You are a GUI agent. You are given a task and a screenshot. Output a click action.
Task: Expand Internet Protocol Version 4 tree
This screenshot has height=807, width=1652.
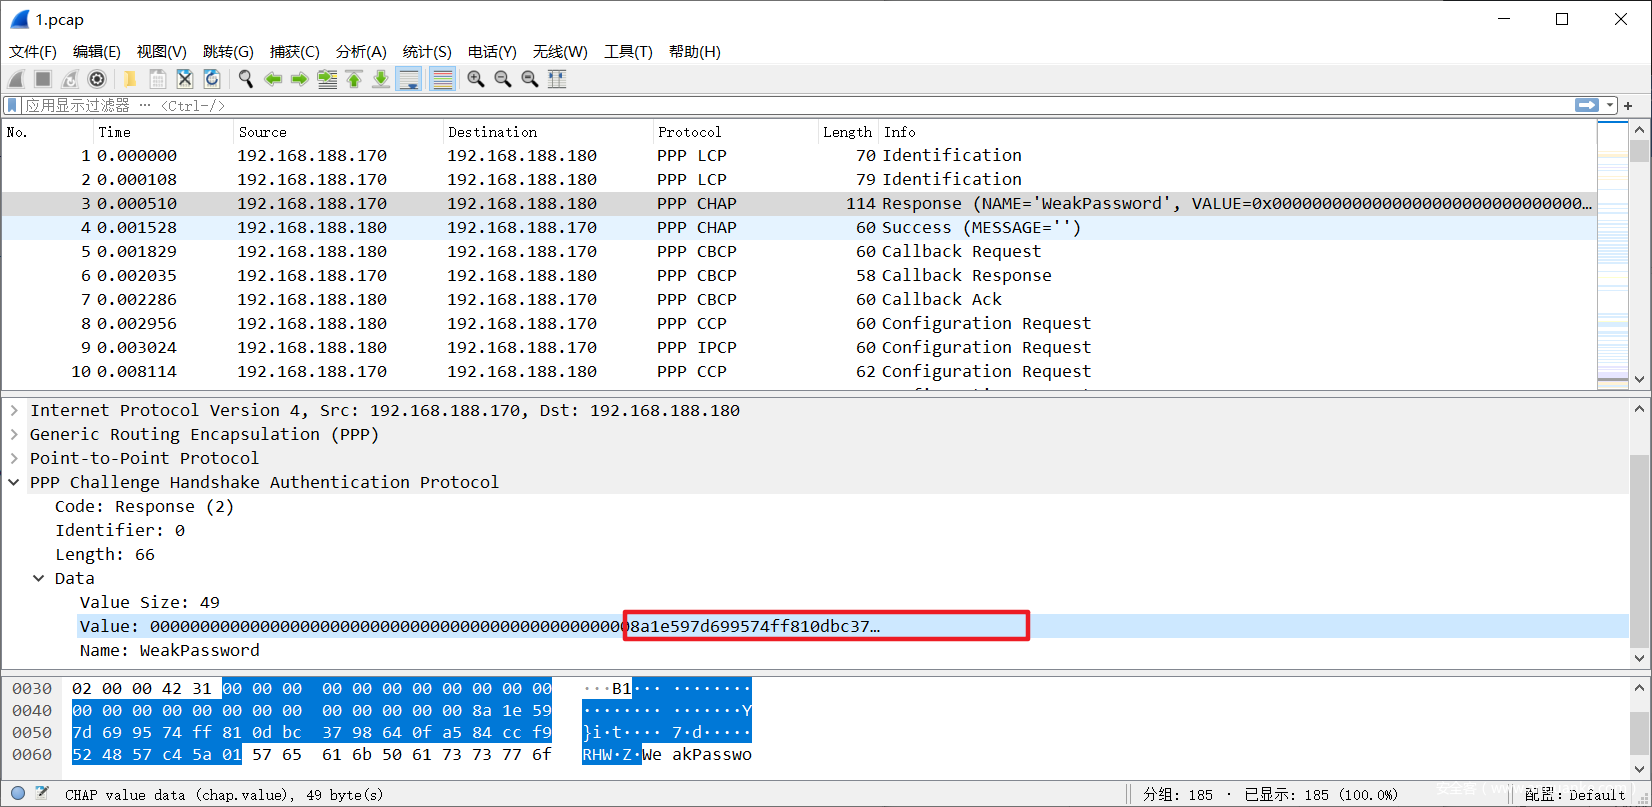point(14,410)
